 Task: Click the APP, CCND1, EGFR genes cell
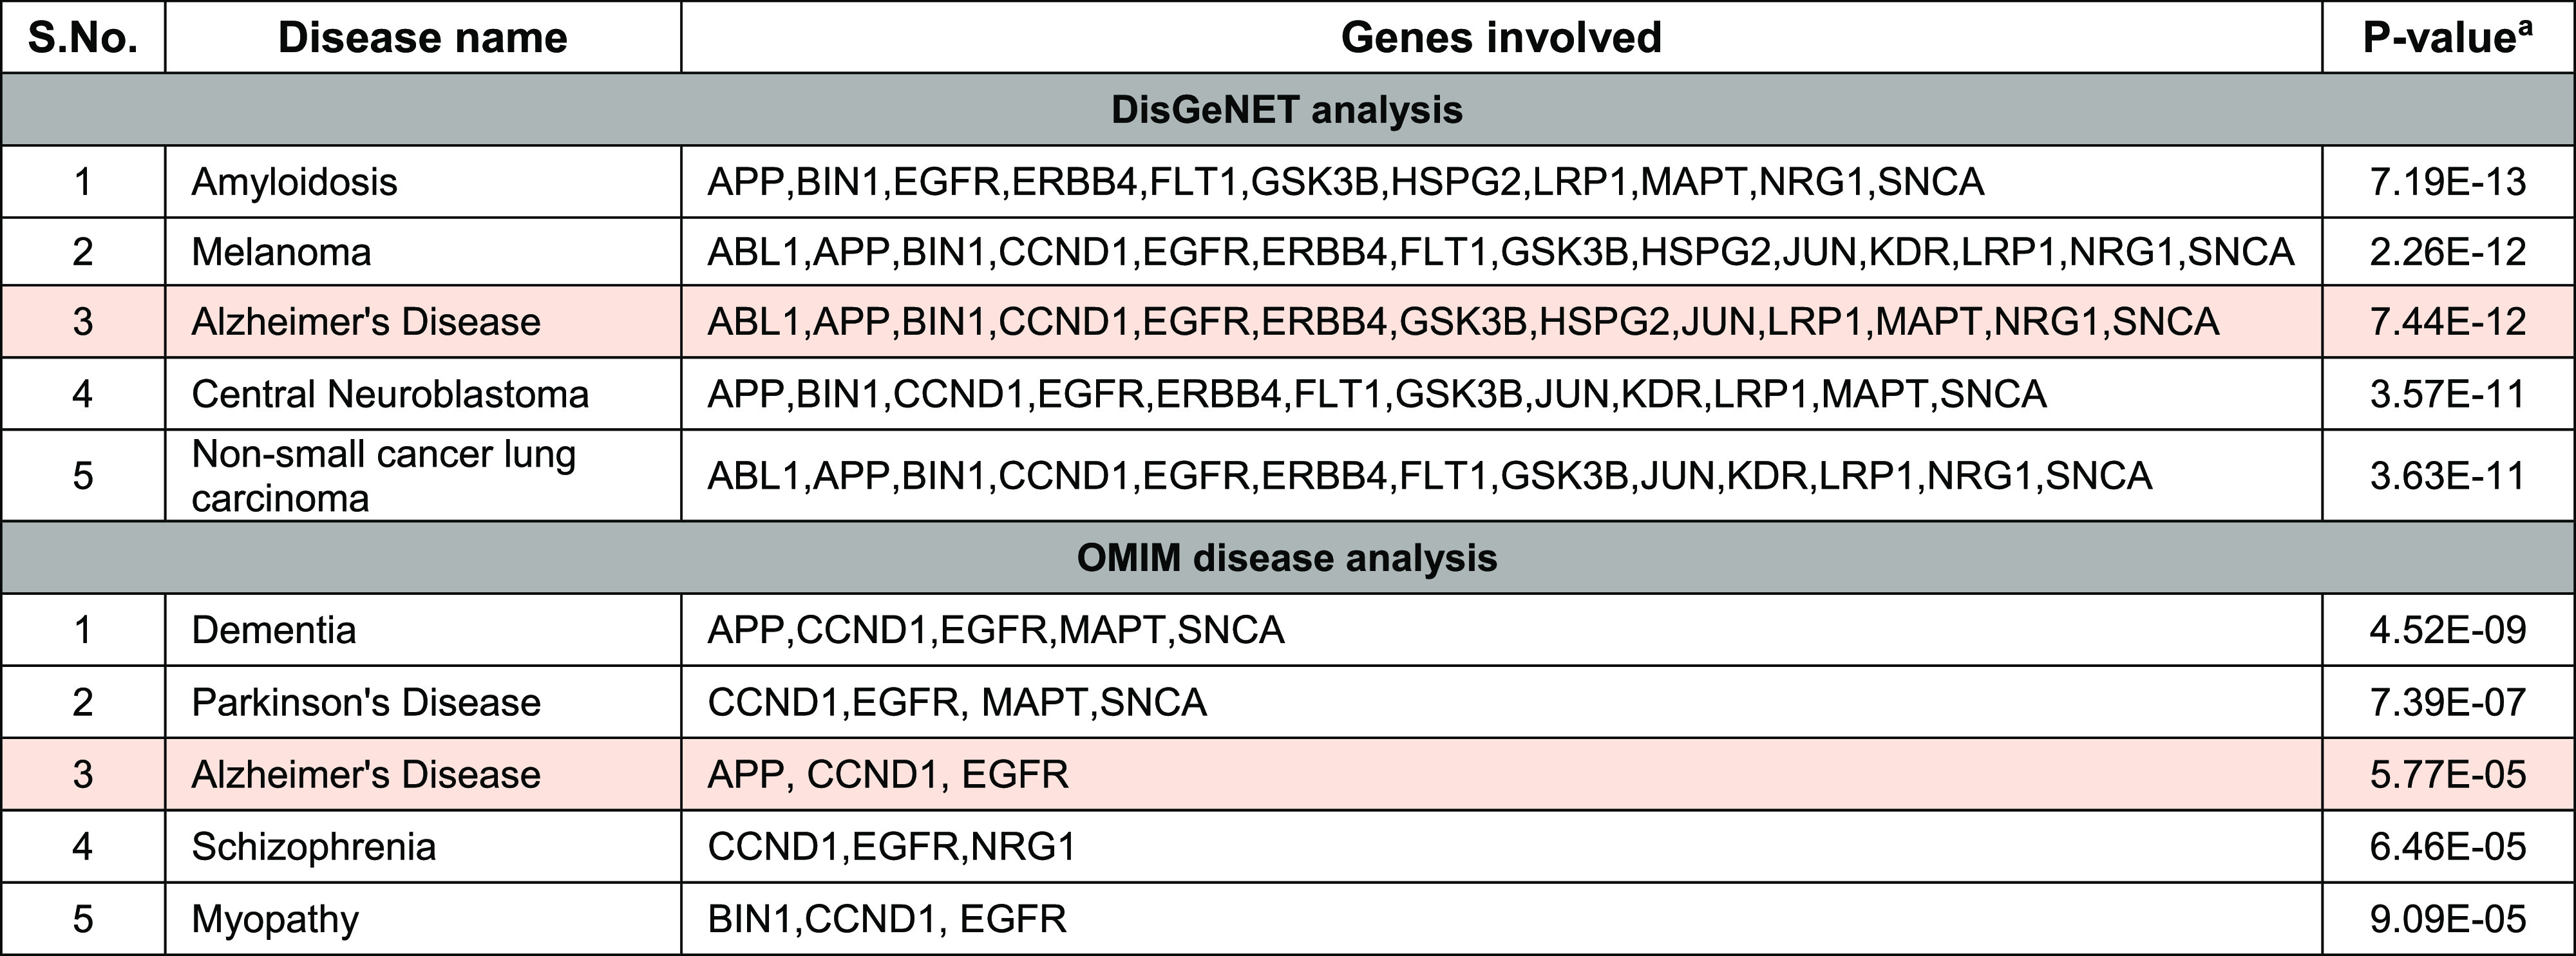(x=888, y=775)
